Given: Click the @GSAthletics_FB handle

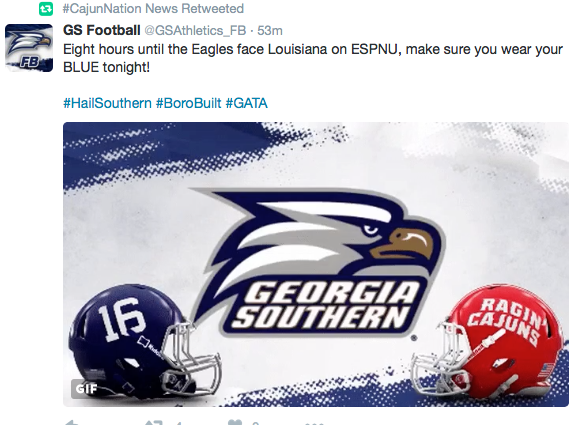Looking at the screenshot, I should (195, 31).
